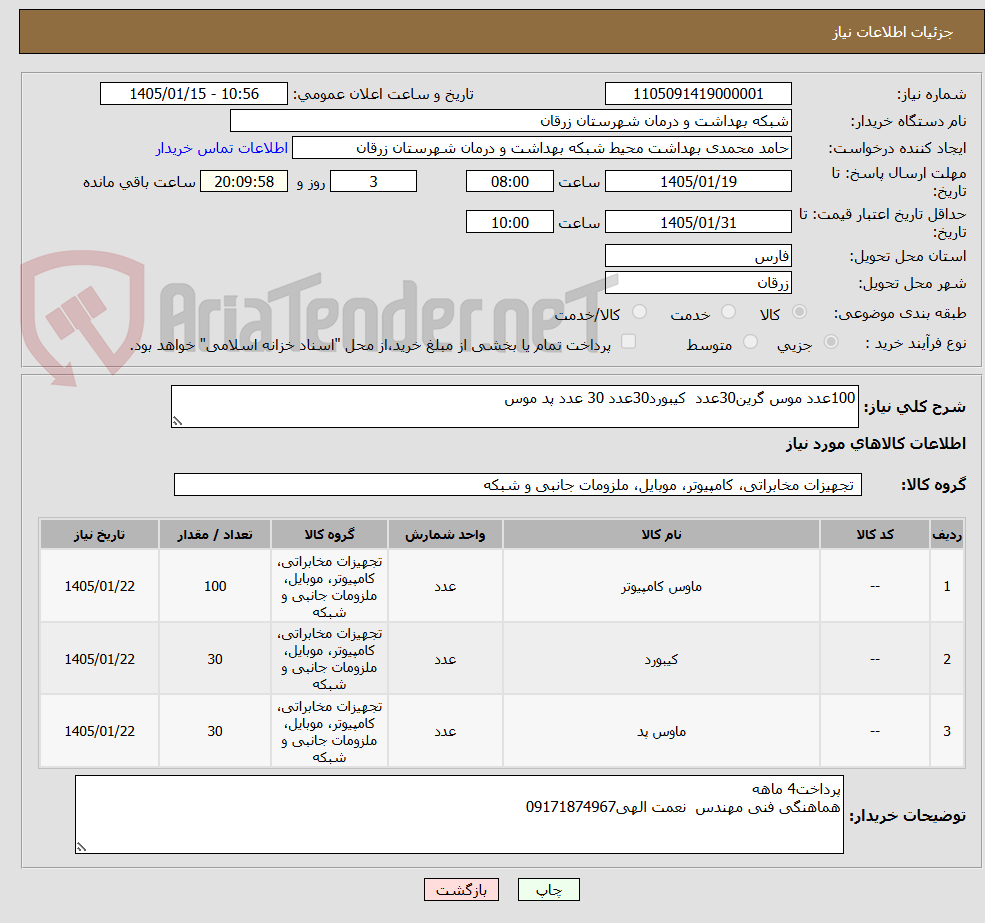Screen dimensions: 985x923
Task: Click the goods group cell in کیبورد row
Action: pos(329,659)
